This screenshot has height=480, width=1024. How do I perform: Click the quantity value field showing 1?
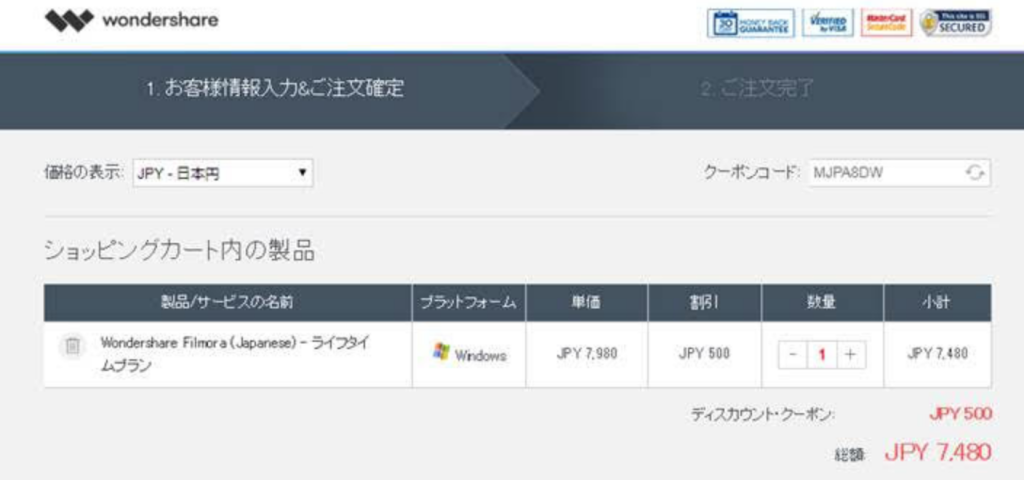[x=822, y=355]
